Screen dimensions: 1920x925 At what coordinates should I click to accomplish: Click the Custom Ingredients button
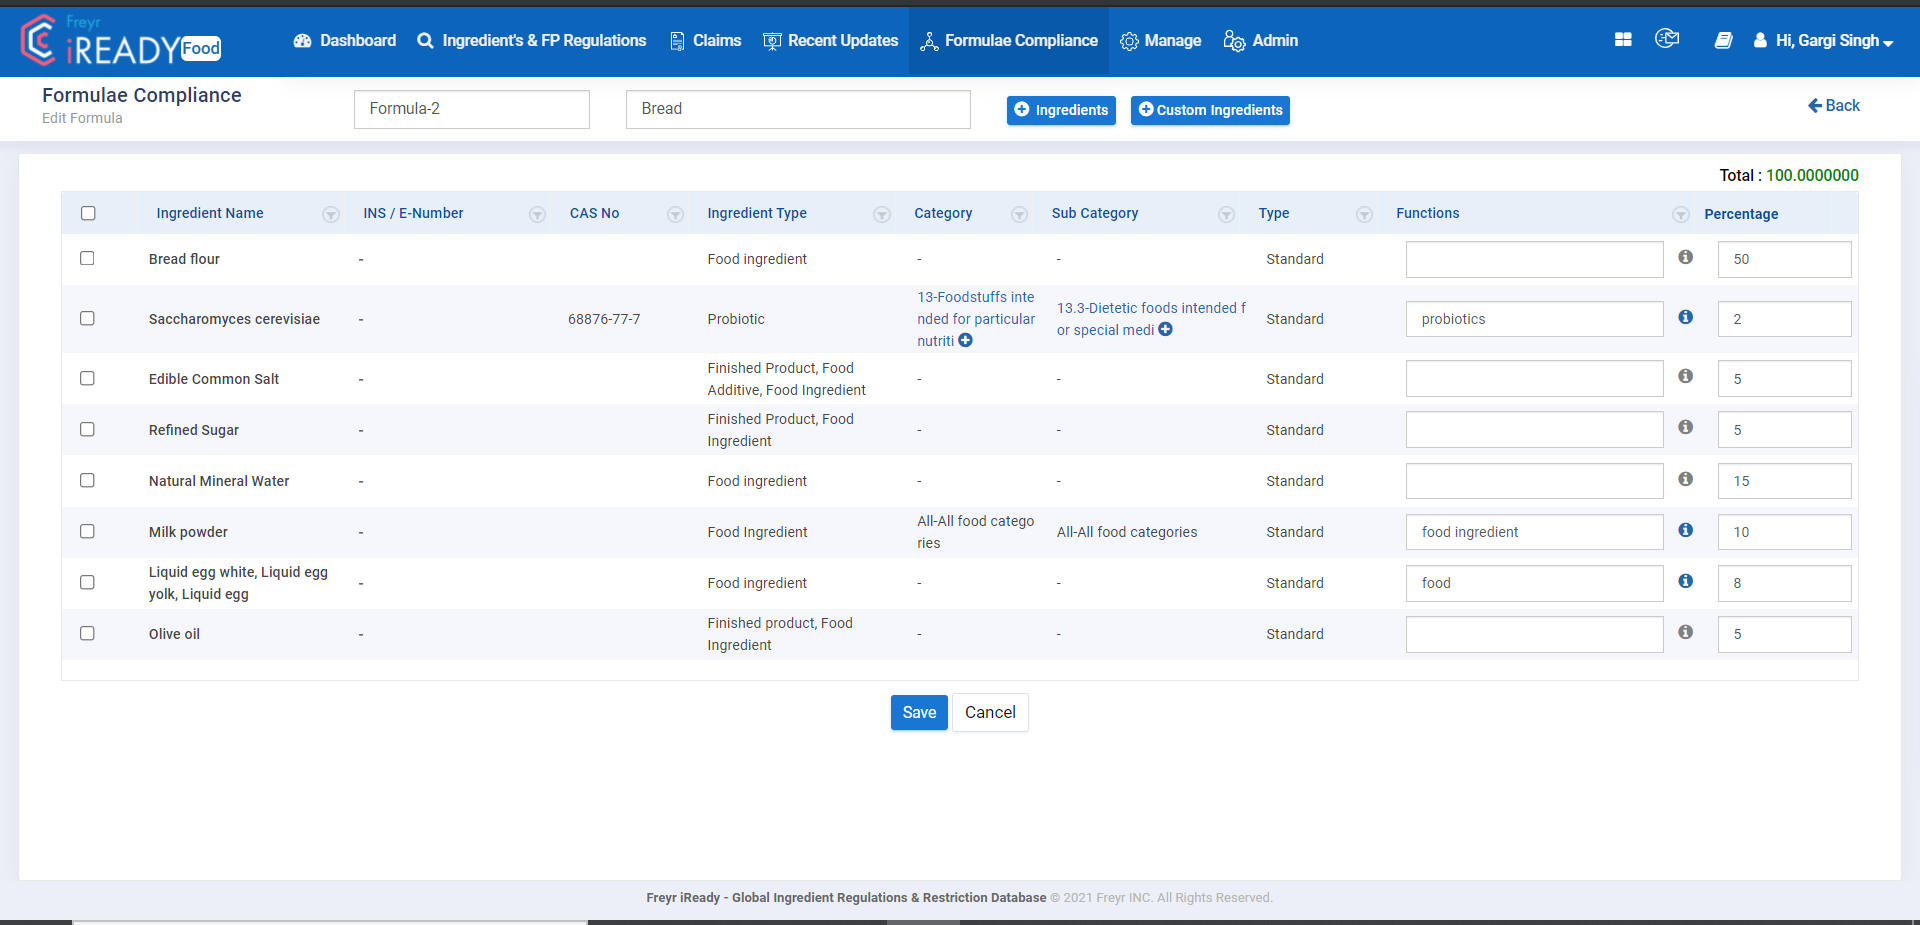pos(1209,110)
